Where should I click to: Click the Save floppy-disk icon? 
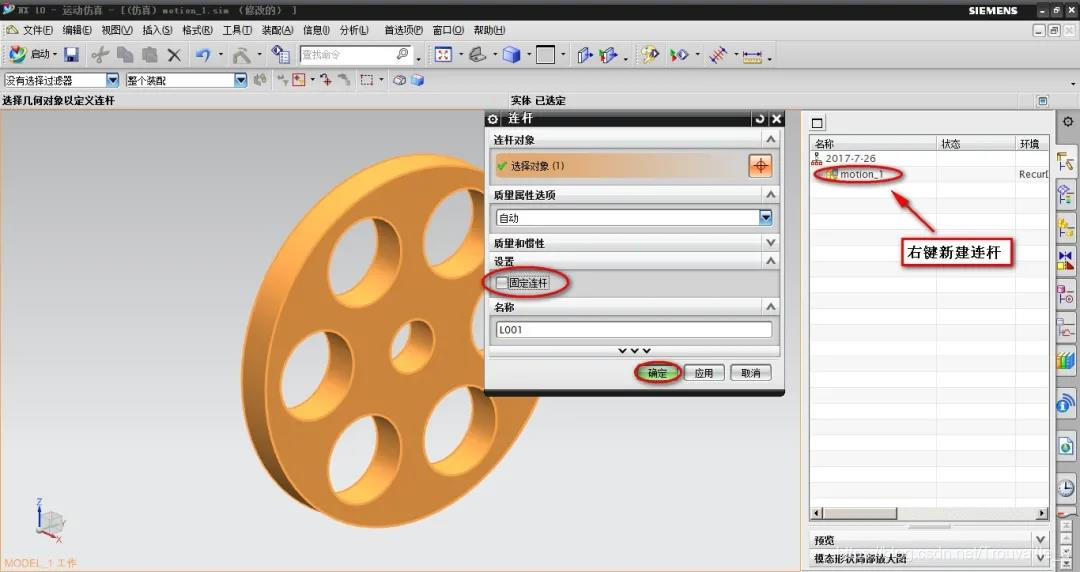tap(72, 54)
